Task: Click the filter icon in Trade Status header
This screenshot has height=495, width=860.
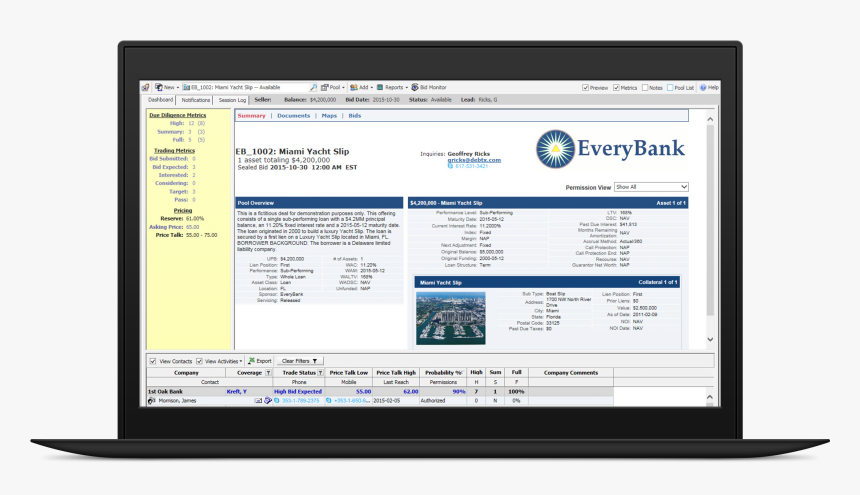Action: point(320,373)
